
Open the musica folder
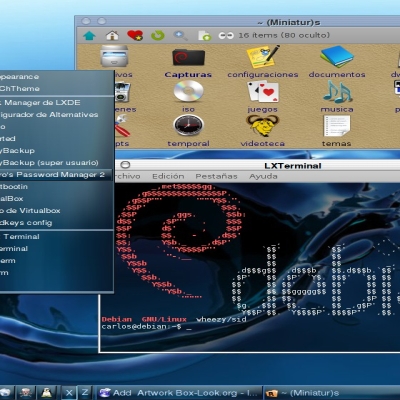click(x=337, y=97)
